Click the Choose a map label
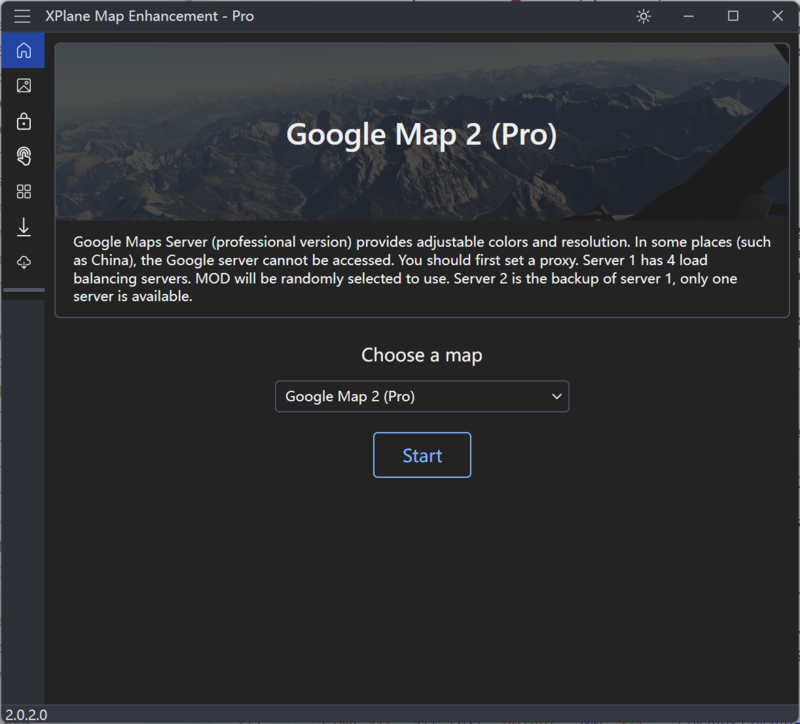 [x=422, y=355]
